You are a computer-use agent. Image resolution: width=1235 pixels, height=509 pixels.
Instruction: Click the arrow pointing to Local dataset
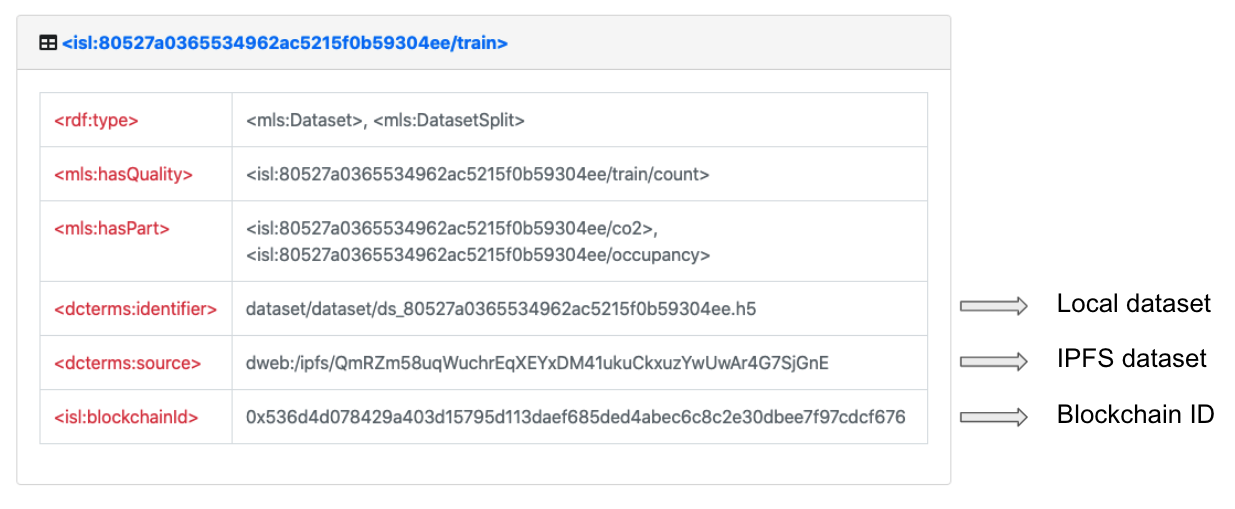click(x=994, y=306)
